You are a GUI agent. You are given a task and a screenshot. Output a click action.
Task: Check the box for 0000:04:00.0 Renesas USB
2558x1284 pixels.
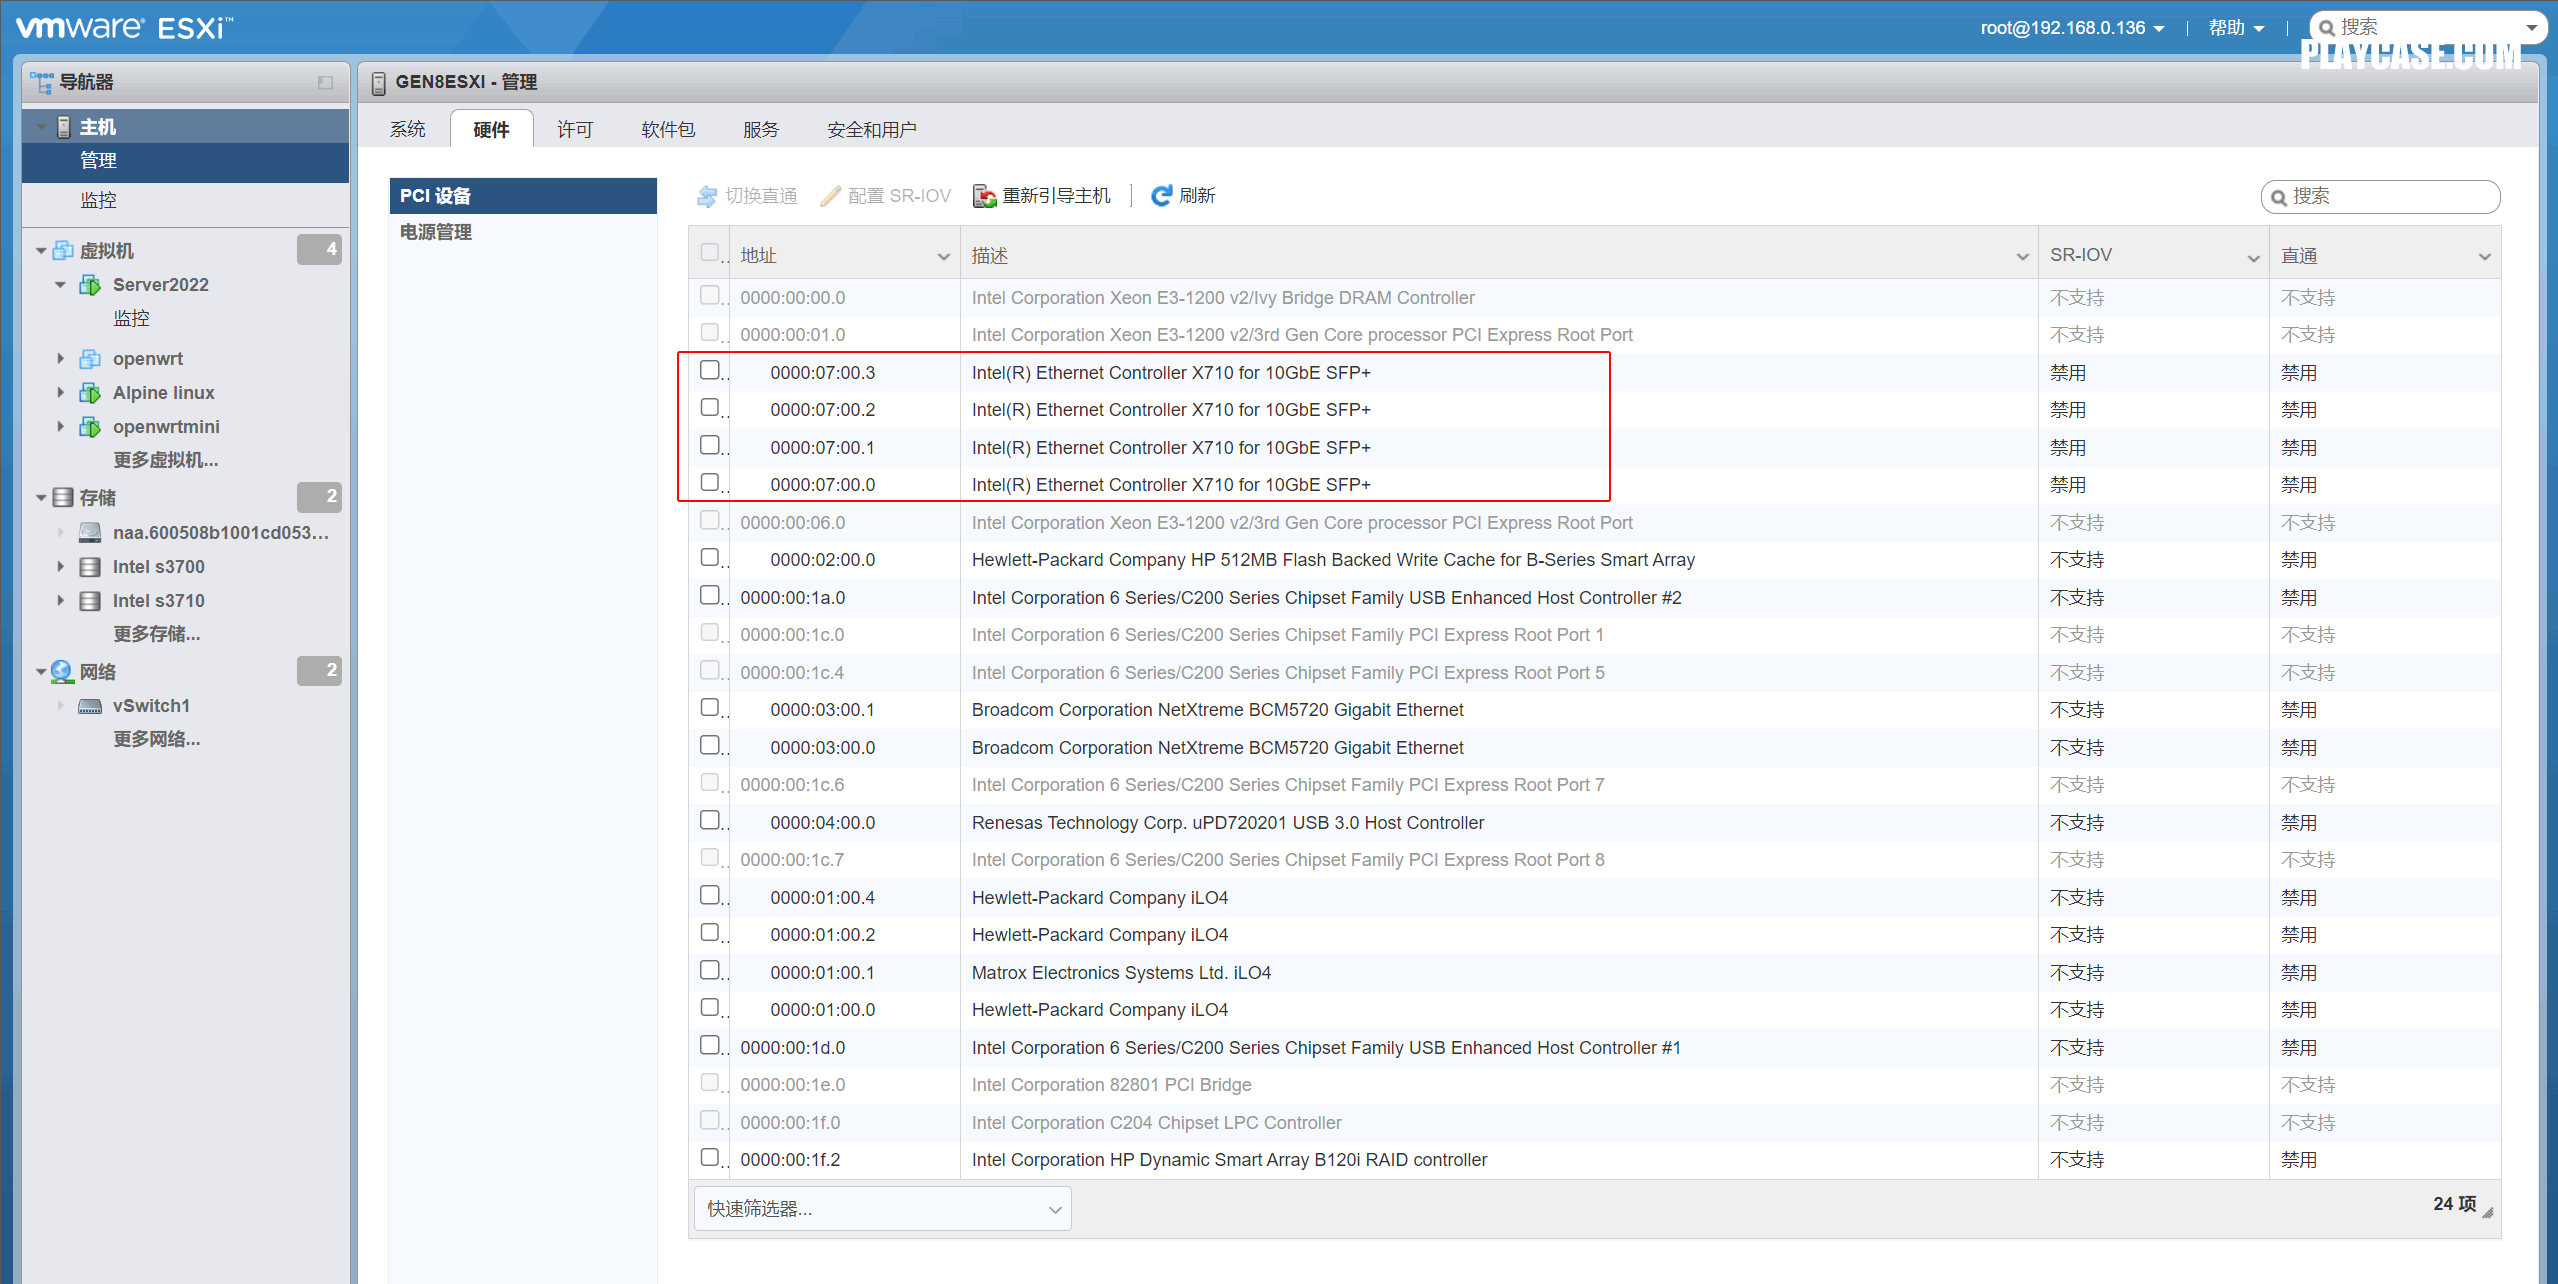tap(710, 820)
